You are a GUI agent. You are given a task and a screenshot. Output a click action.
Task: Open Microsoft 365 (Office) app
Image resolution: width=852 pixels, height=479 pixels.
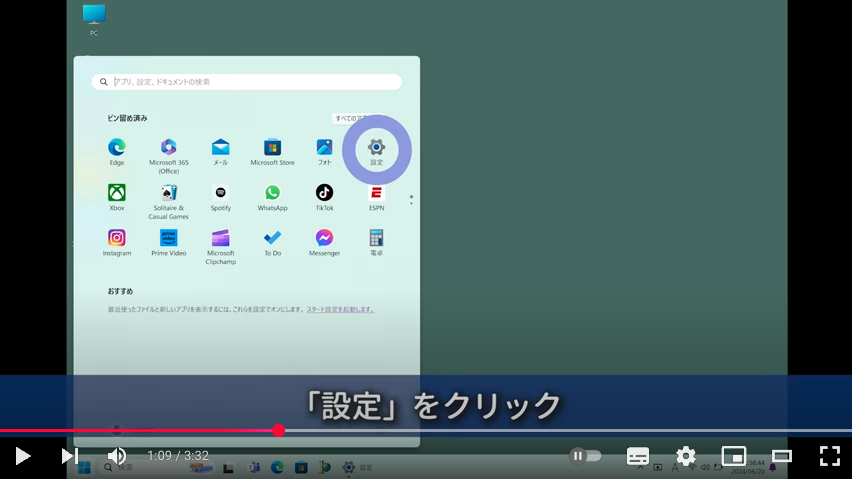[x=168, y=156]
